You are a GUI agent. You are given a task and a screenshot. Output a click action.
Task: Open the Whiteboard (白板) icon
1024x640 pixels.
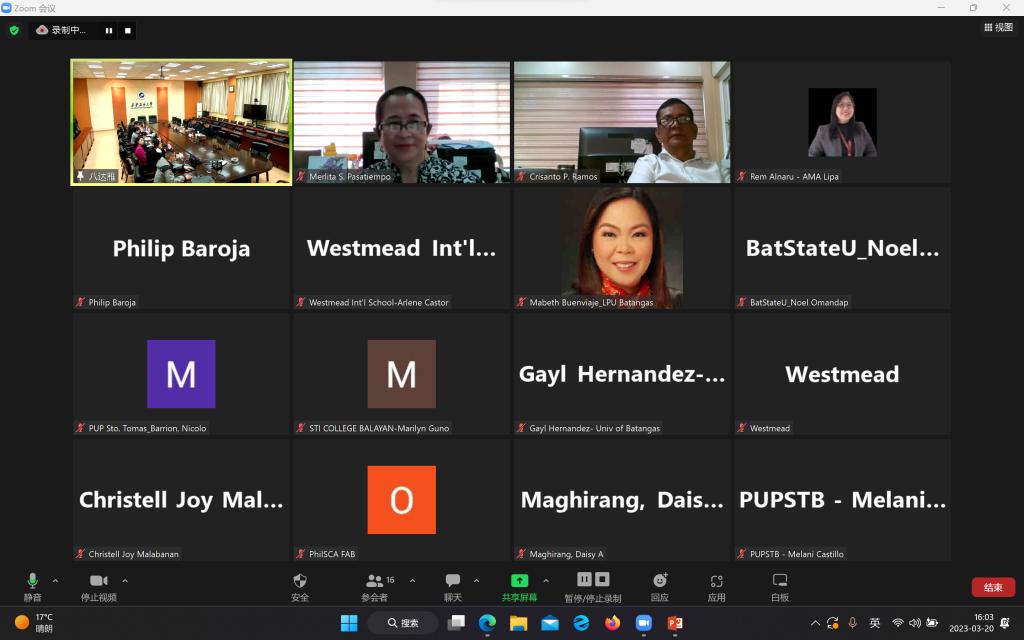pyautogui.click(x=780, y=581)
